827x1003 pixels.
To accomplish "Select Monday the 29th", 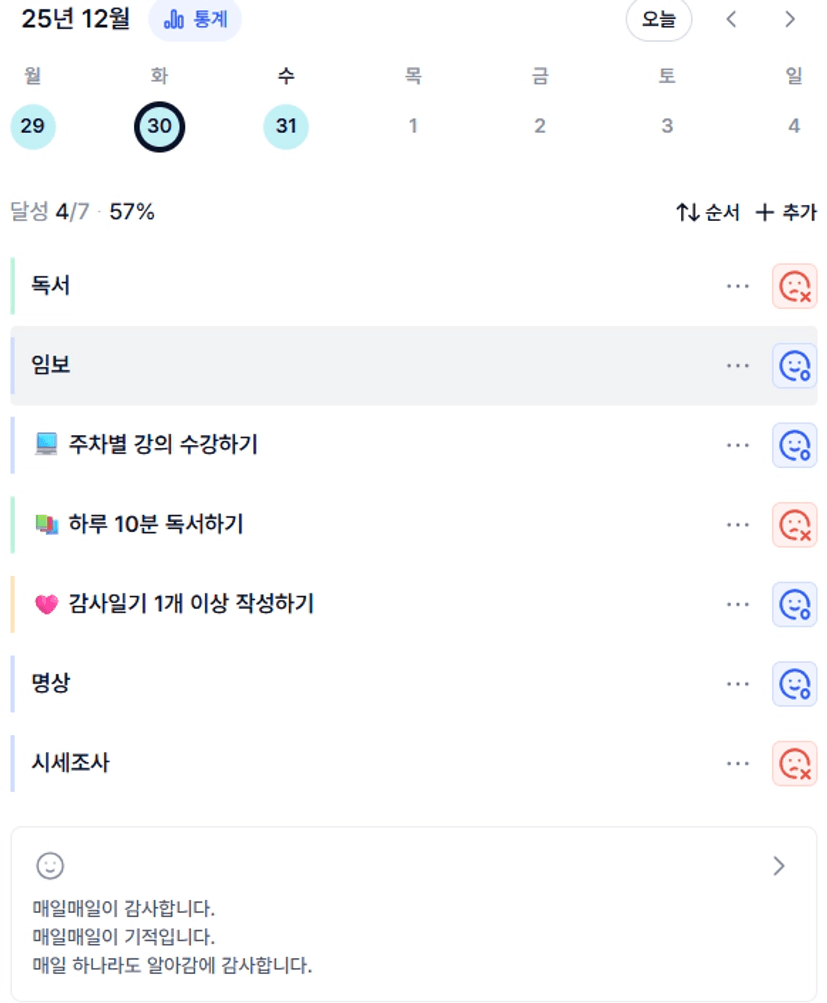I will click(x=33, y=126).
